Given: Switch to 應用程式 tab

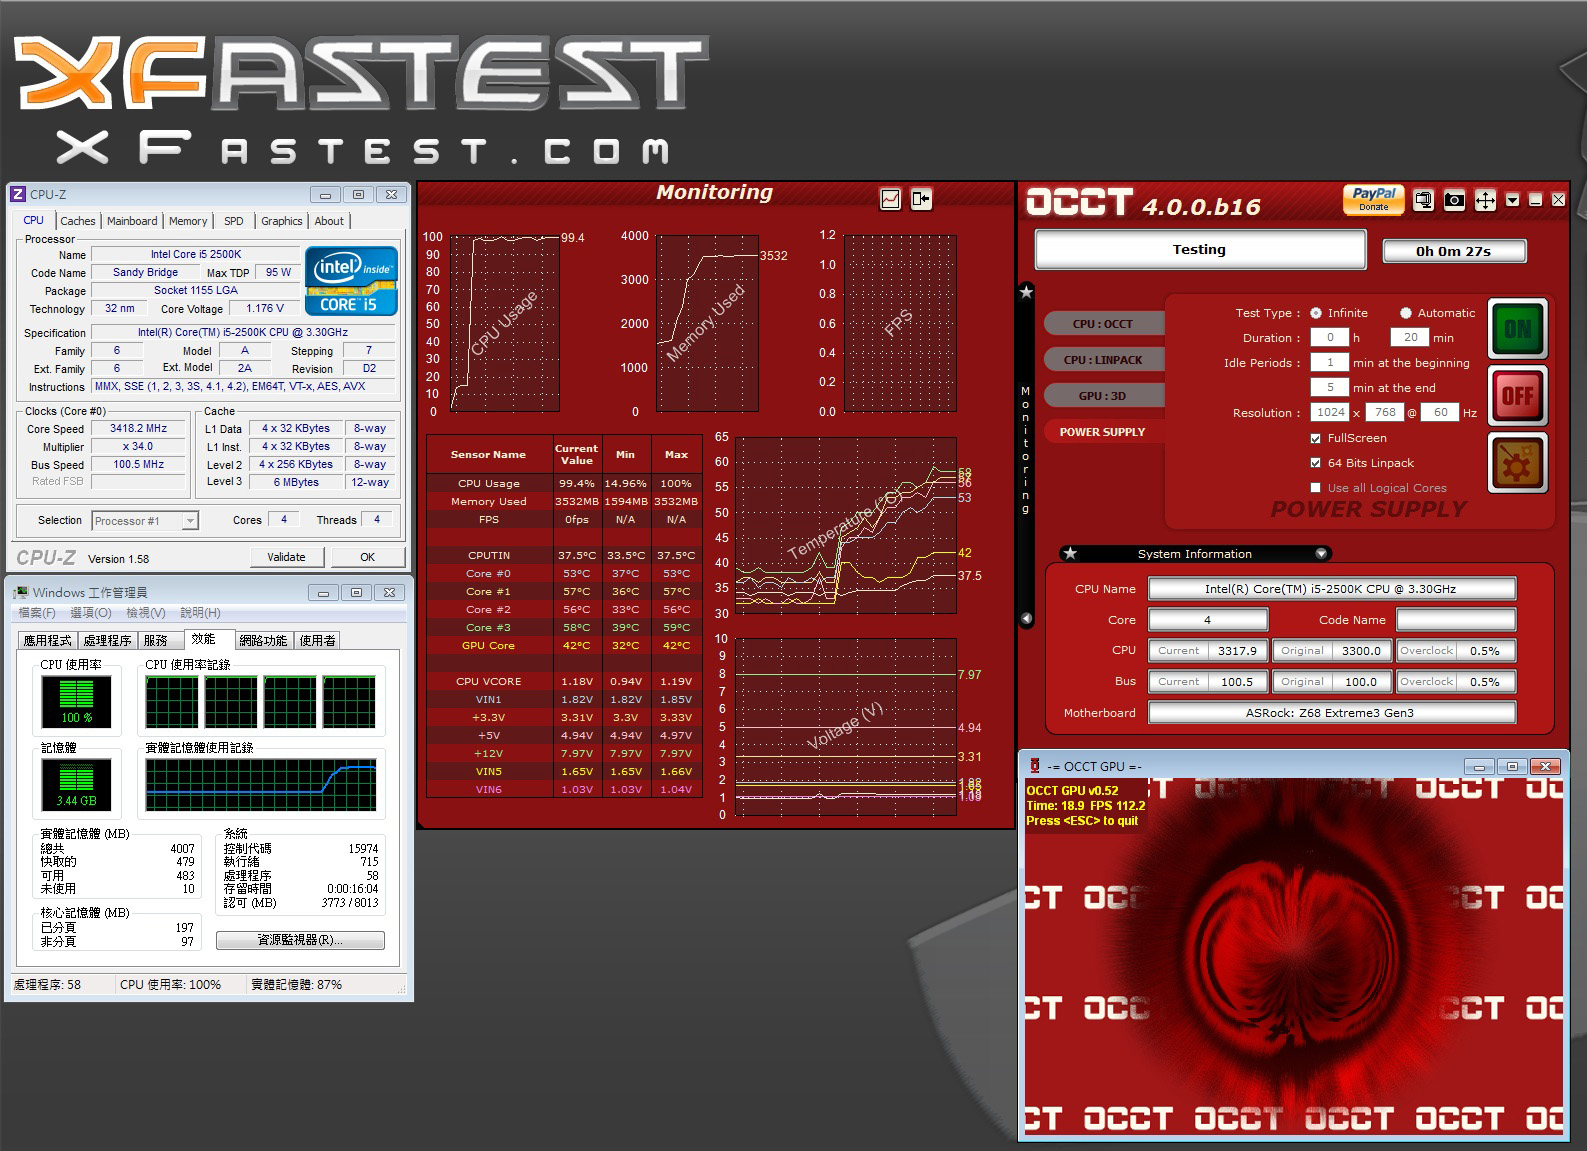Looking at the screenshot, I should click(x=48, y=641).
